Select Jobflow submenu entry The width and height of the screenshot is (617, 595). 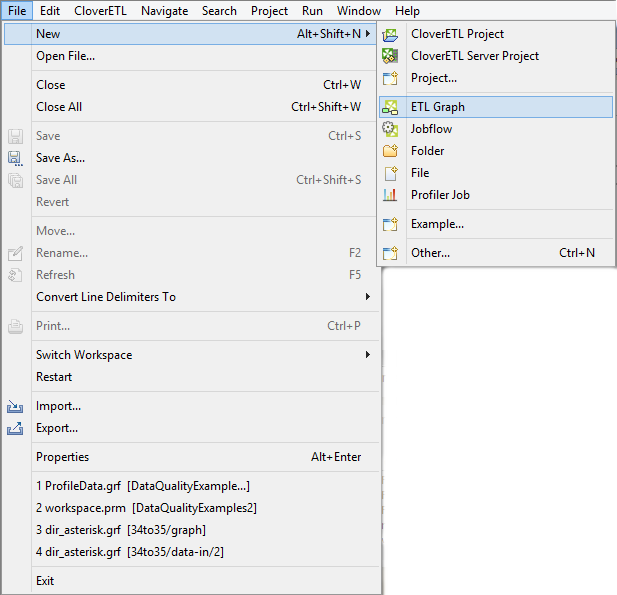[x=496, y=129]
